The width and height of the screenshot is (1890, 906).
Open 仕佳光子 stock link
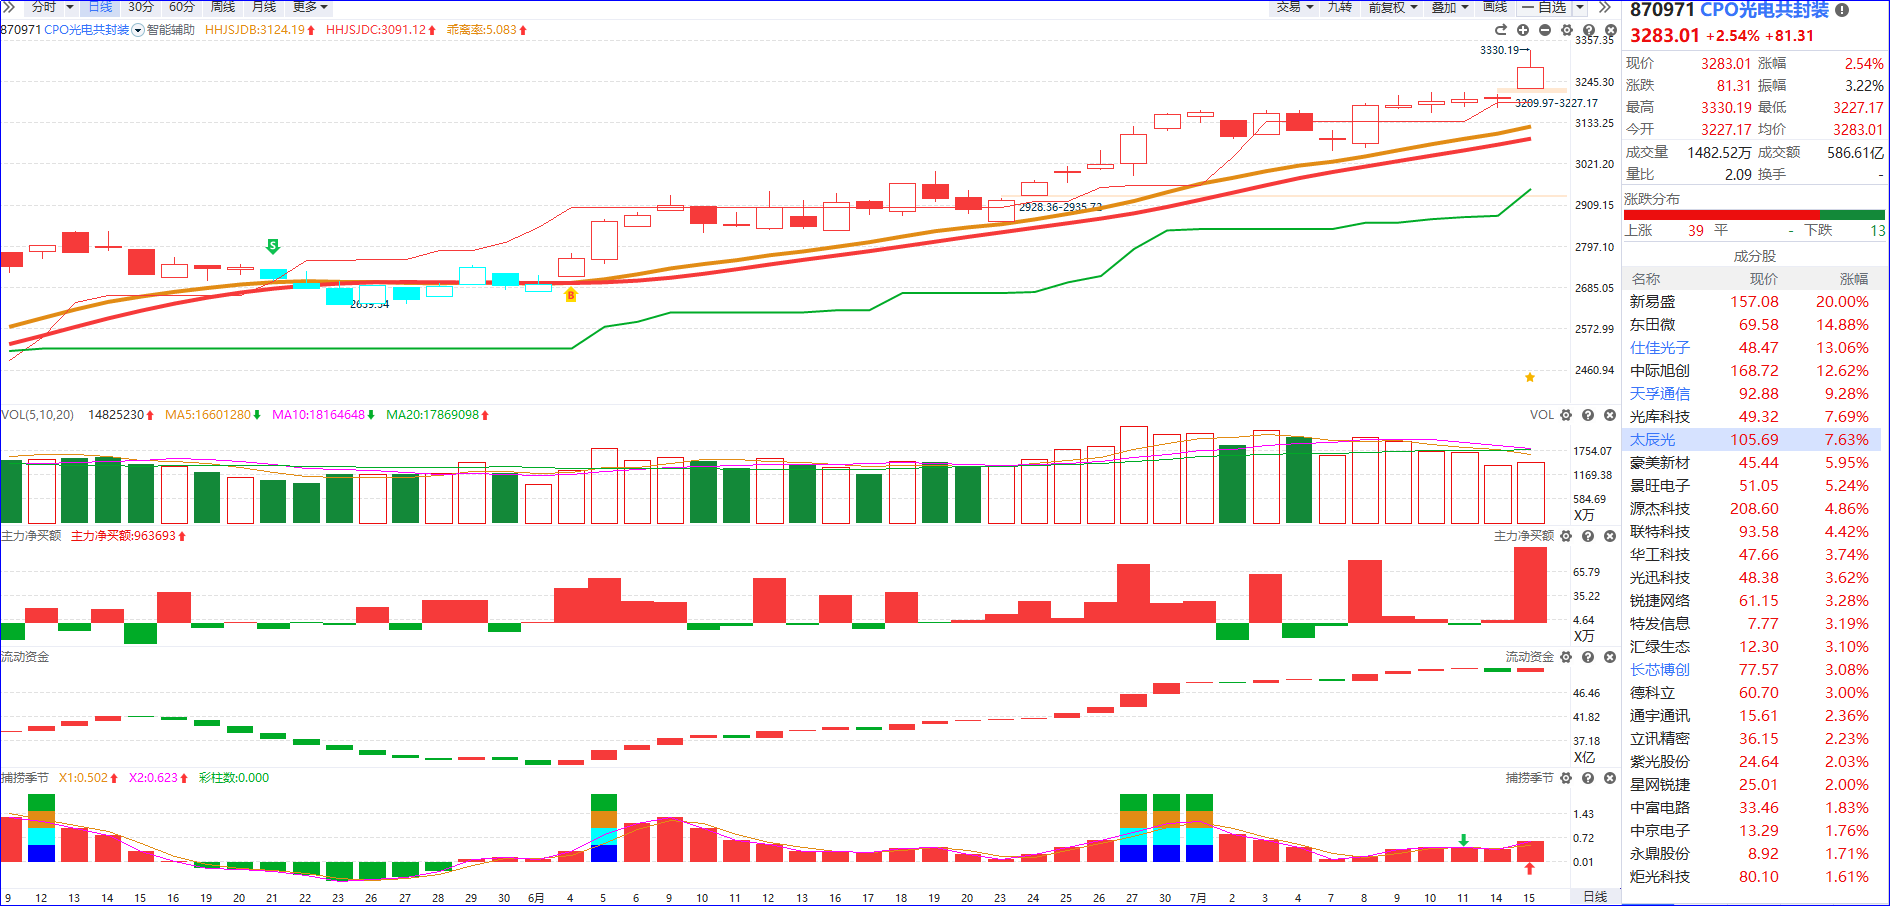[x=1660, y=348]
